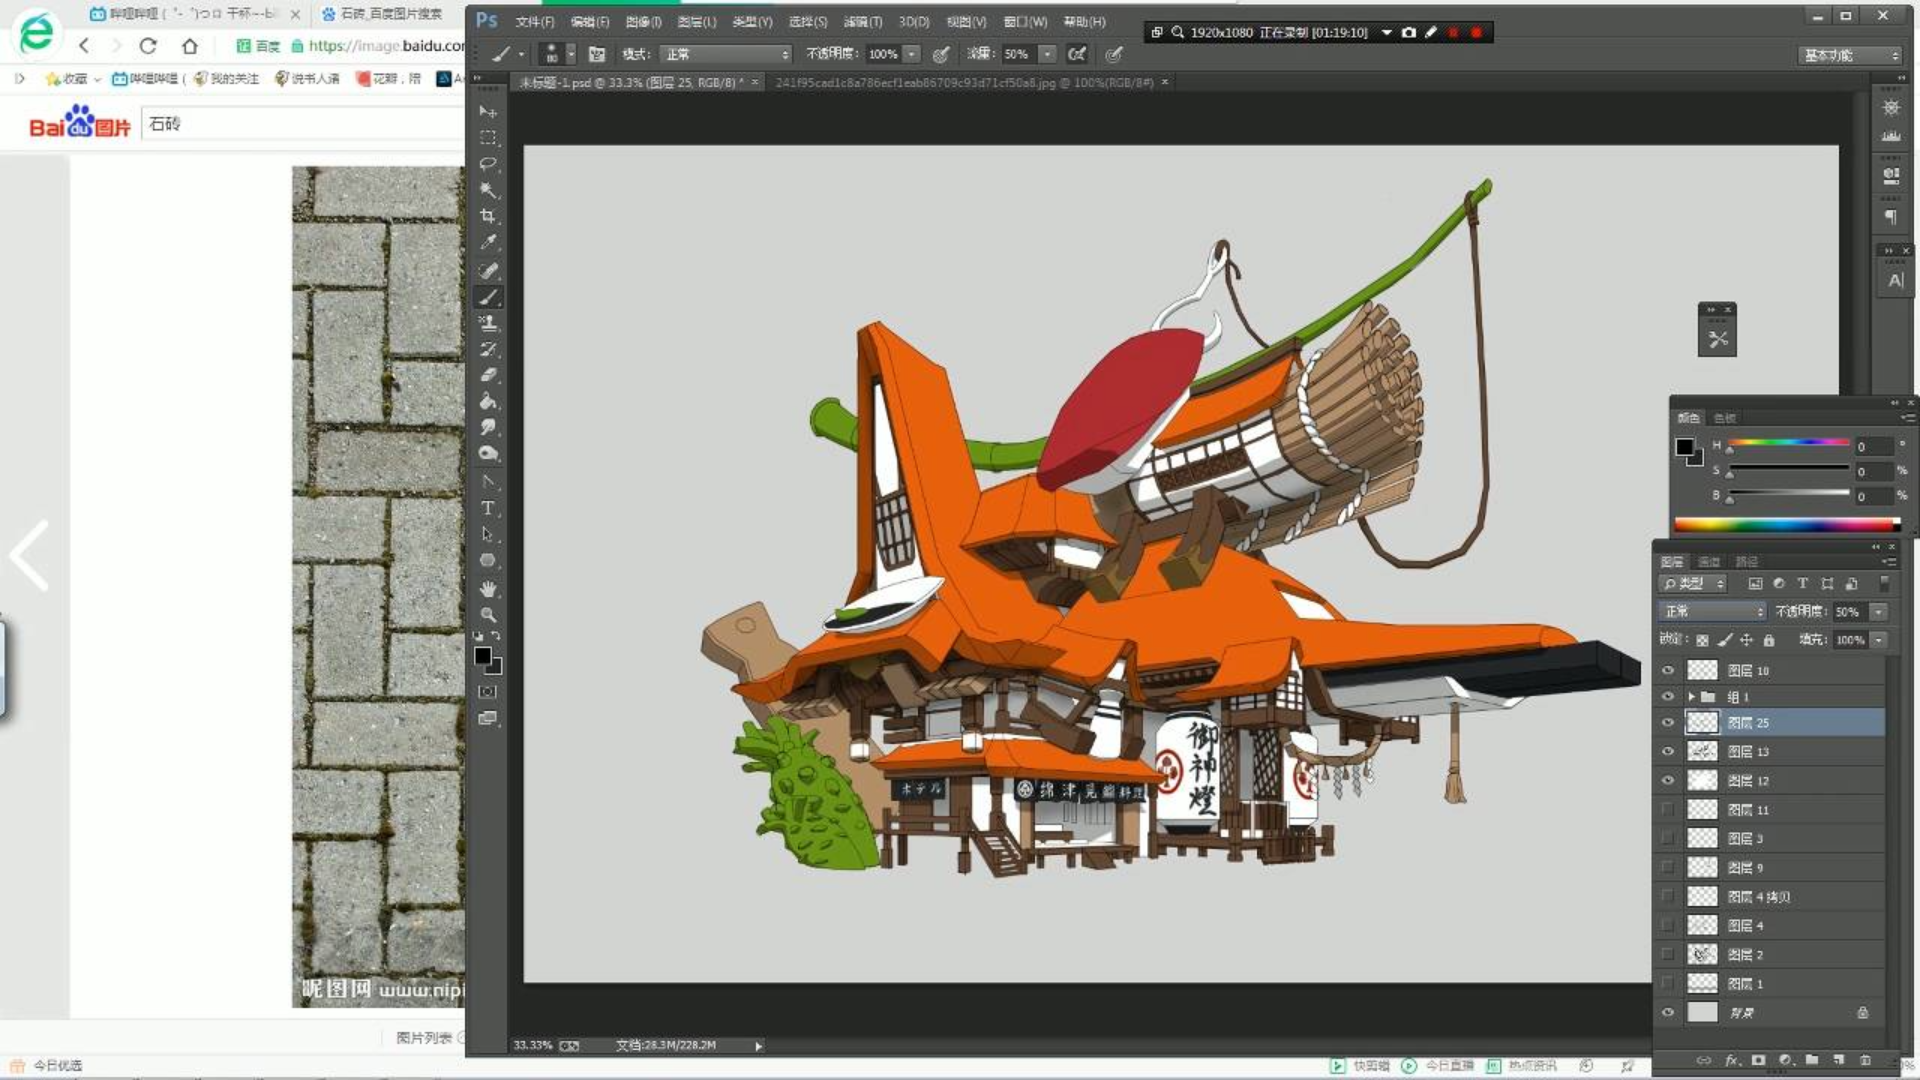Click the hue H slider
The image size is (1920, 1080).
(1788, 443)
